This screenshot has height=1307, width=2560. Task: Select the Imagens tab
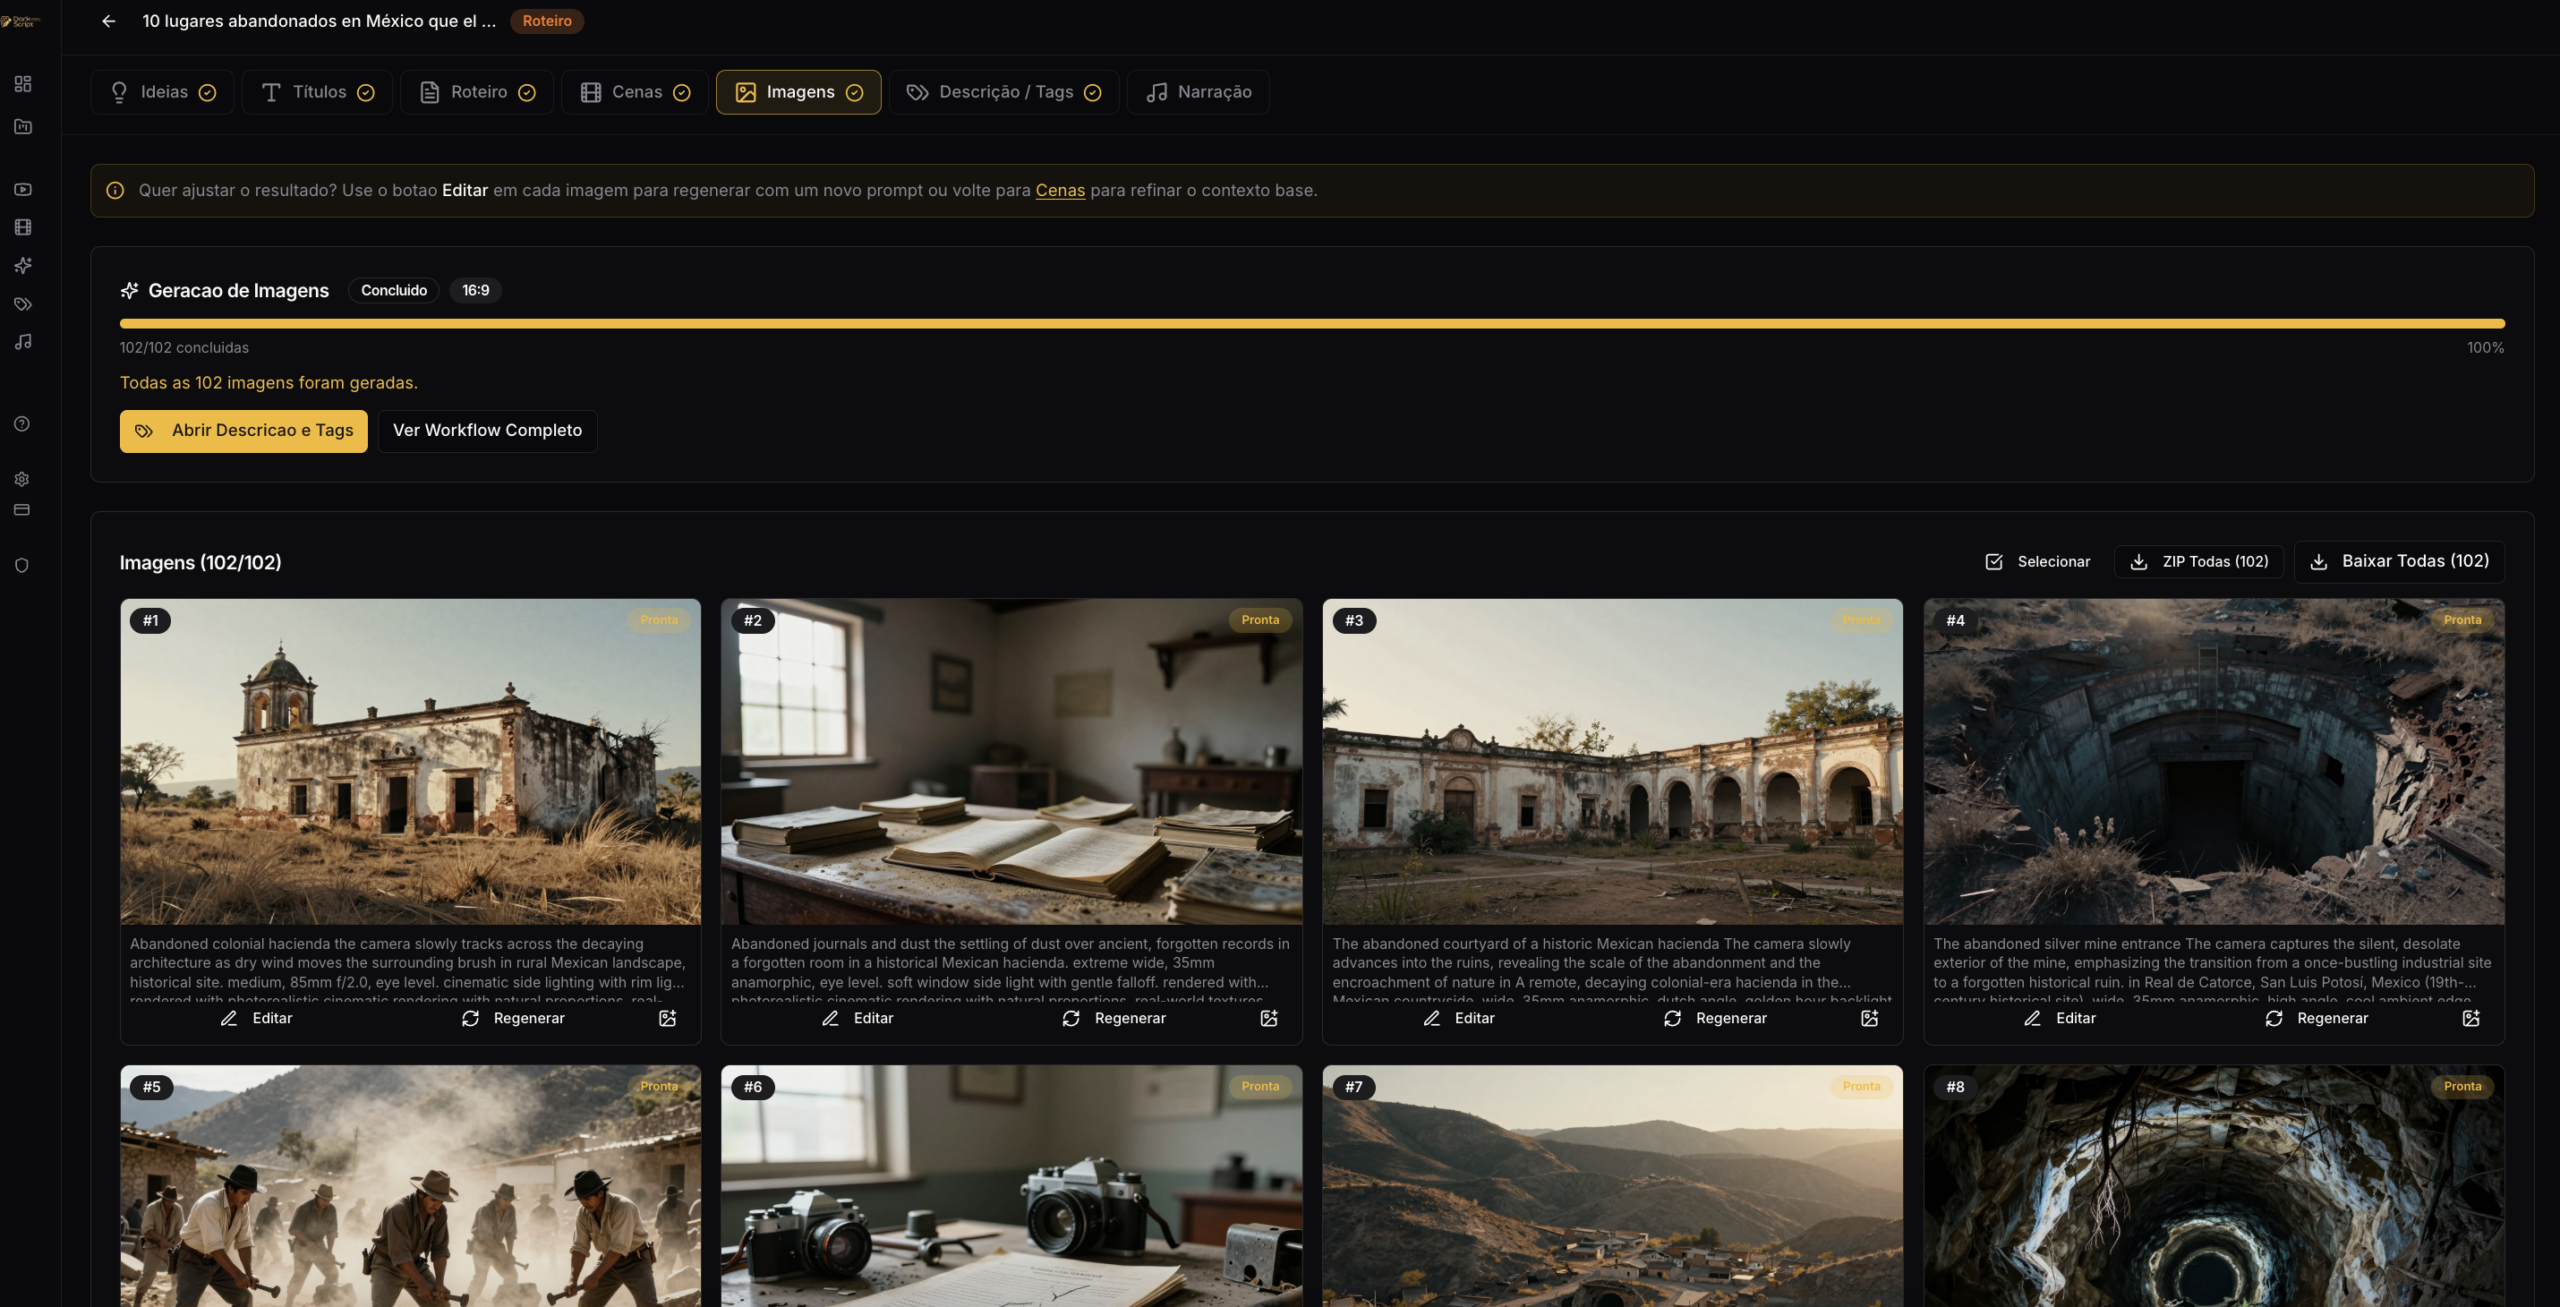pos(799,92)
